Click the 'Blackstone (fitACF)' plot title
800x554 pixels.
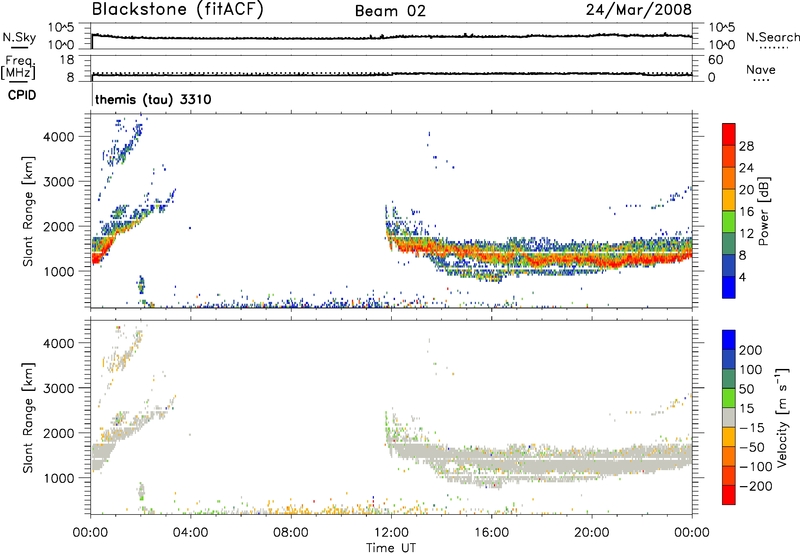coord(177,9)
